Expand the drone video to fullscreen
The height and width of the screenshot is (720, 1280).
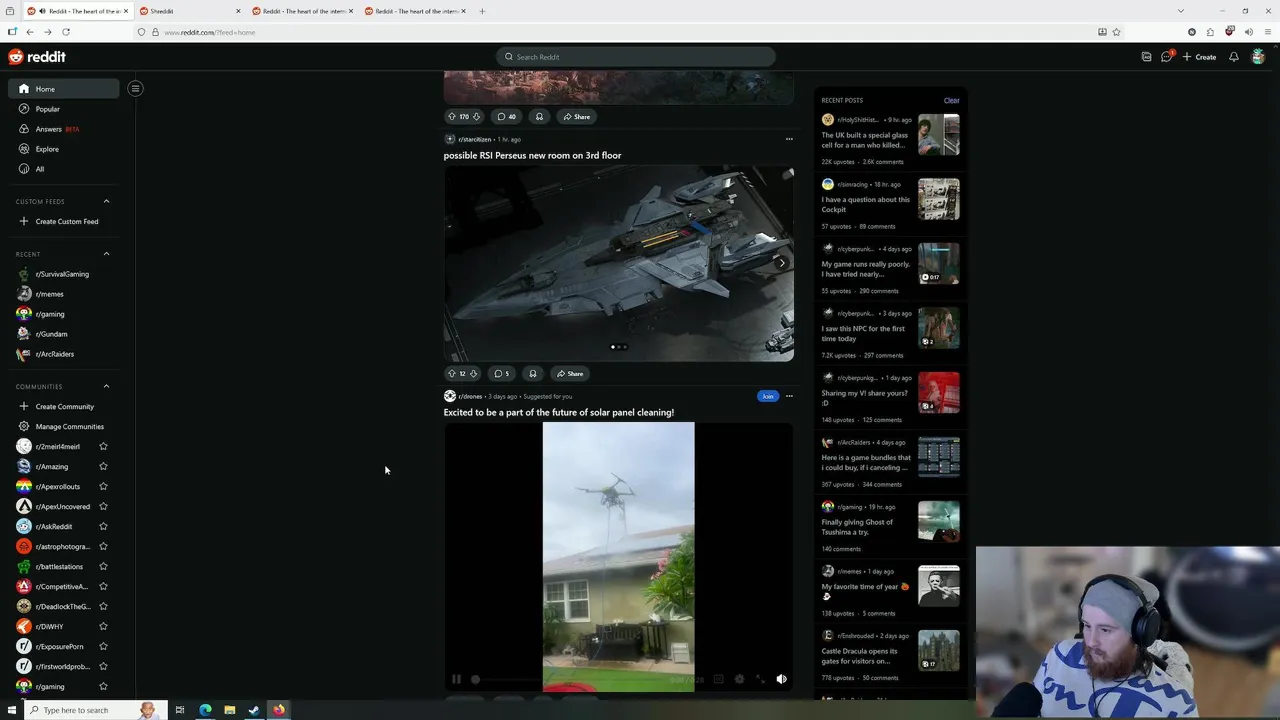[760, 679]
